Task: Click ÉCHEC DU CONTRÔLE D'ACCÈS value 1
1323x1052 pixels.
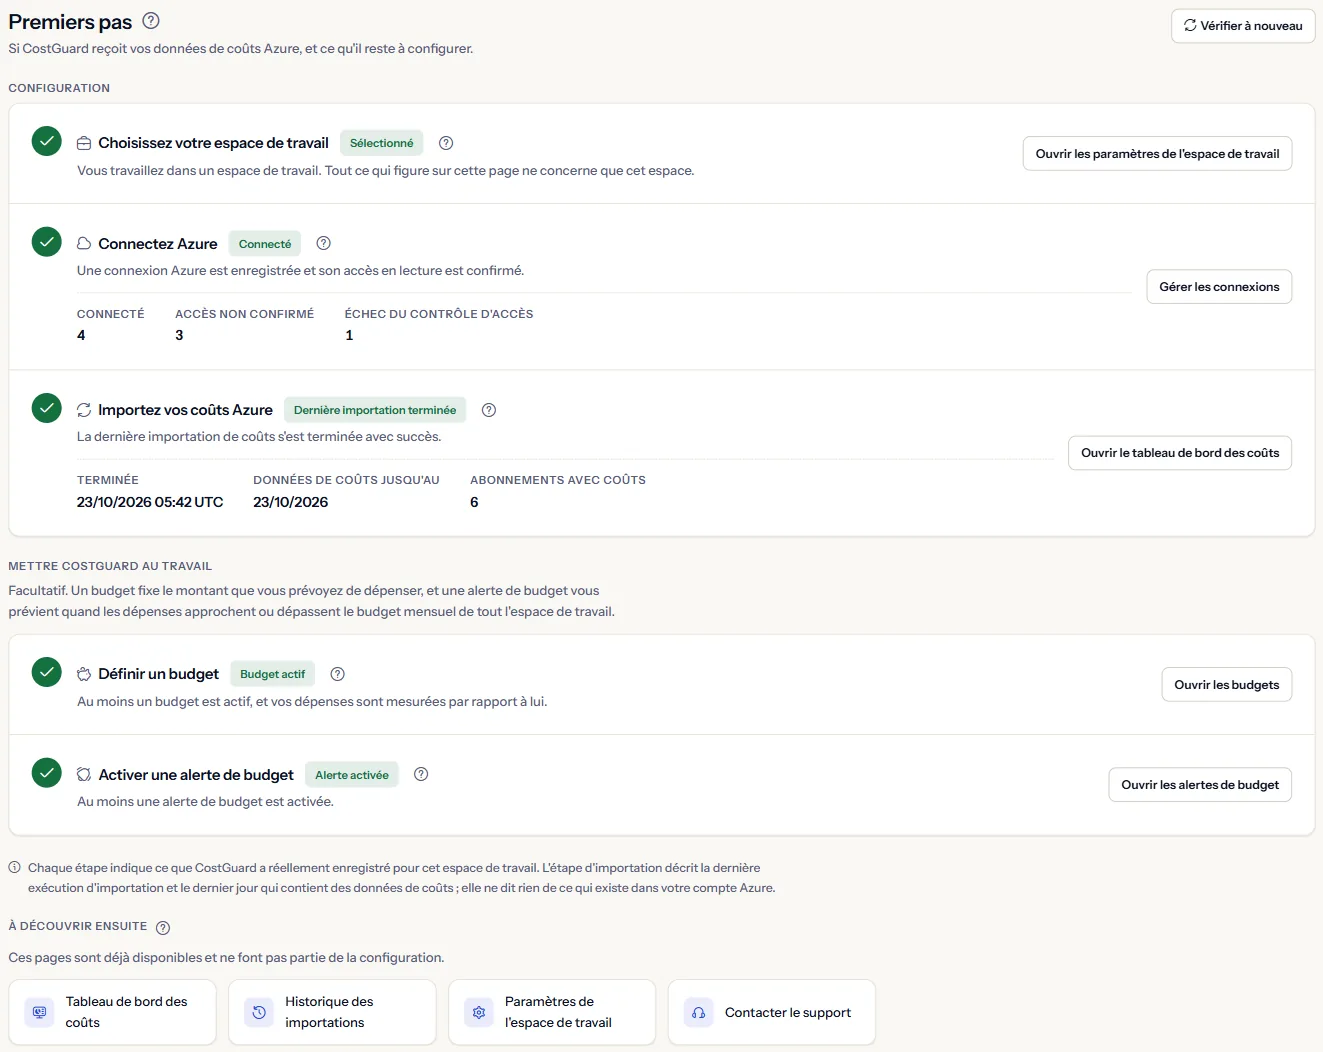Action: pyautogui.click(x=349, y=335)
